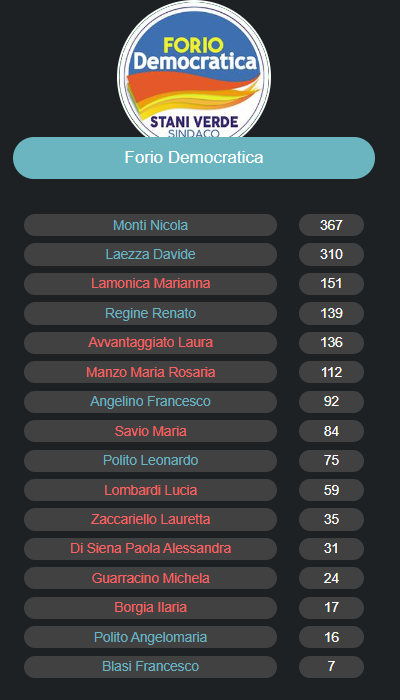Open Avvantaggiato Laura's entry
400x700 pixels.
pos(150,343)
